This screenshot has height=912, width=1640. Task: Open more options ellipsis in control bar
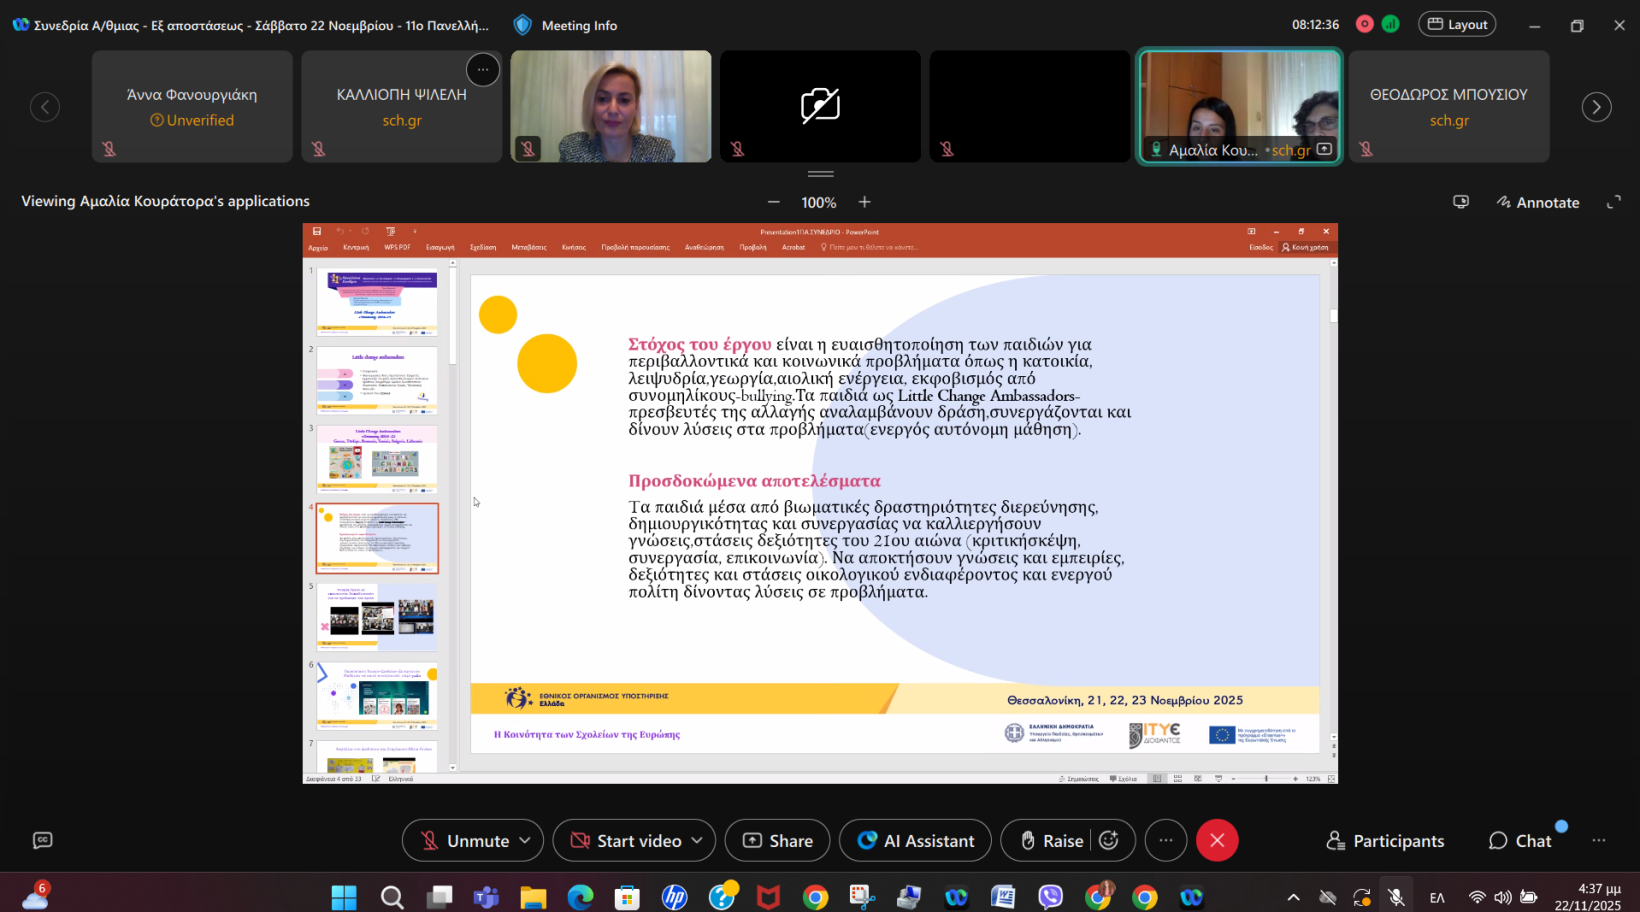[x=1166, y=841]
